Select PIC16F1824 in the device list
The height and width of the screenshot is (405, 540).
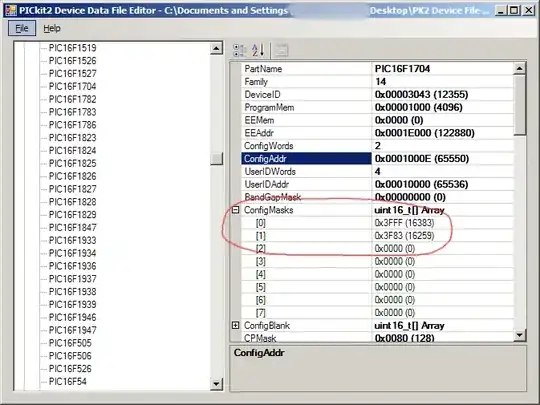pyautogui.click(x=72, y=150)
